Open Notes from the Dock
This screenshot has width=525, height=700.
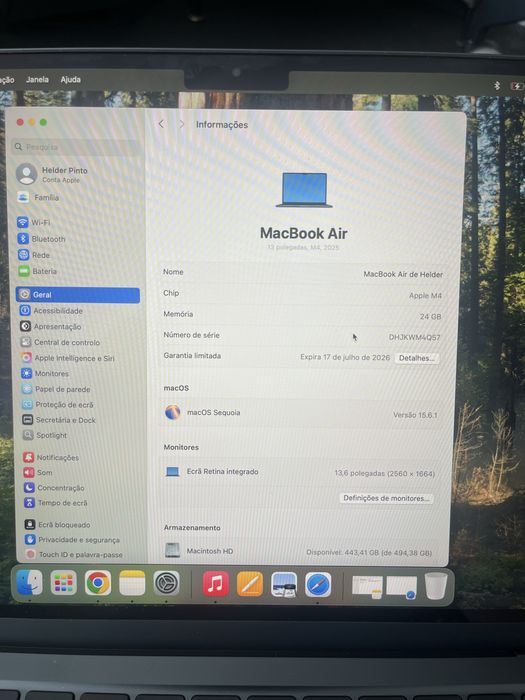point(132,583)
